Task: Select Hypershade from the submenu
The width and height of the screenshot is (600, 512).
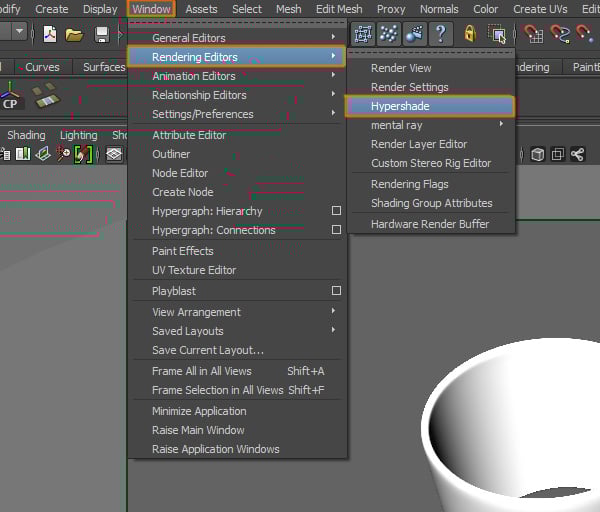Action: [x=430, y=106]
